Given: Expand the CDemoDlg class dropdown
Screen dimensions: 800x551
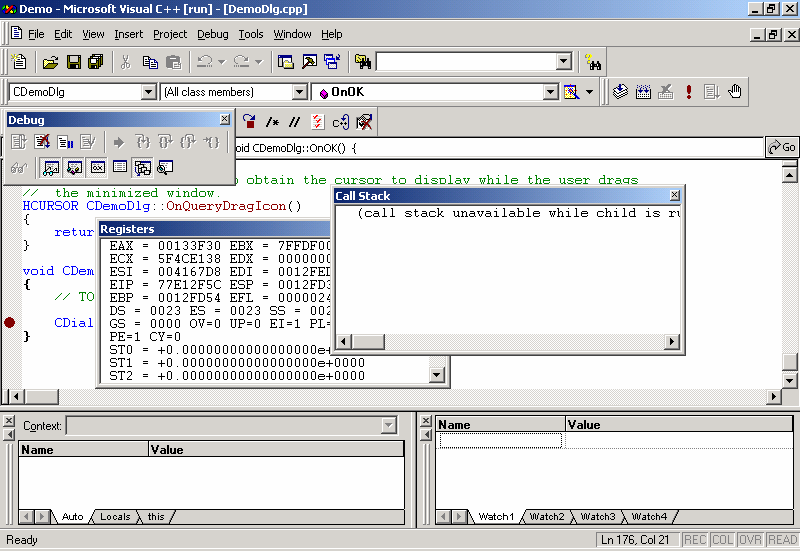Looking at the screenshot, I should (148, 92).
